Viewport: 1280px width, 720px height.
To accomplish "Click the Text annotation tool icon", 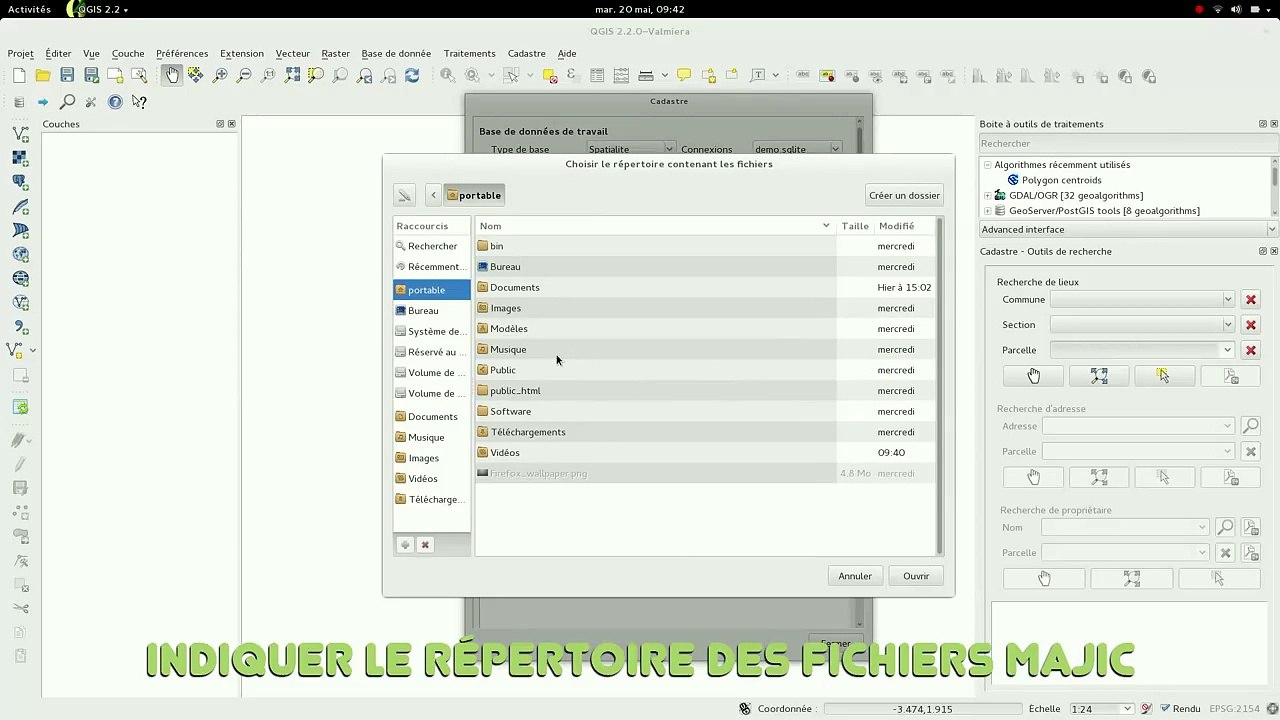I will (758, 76).
